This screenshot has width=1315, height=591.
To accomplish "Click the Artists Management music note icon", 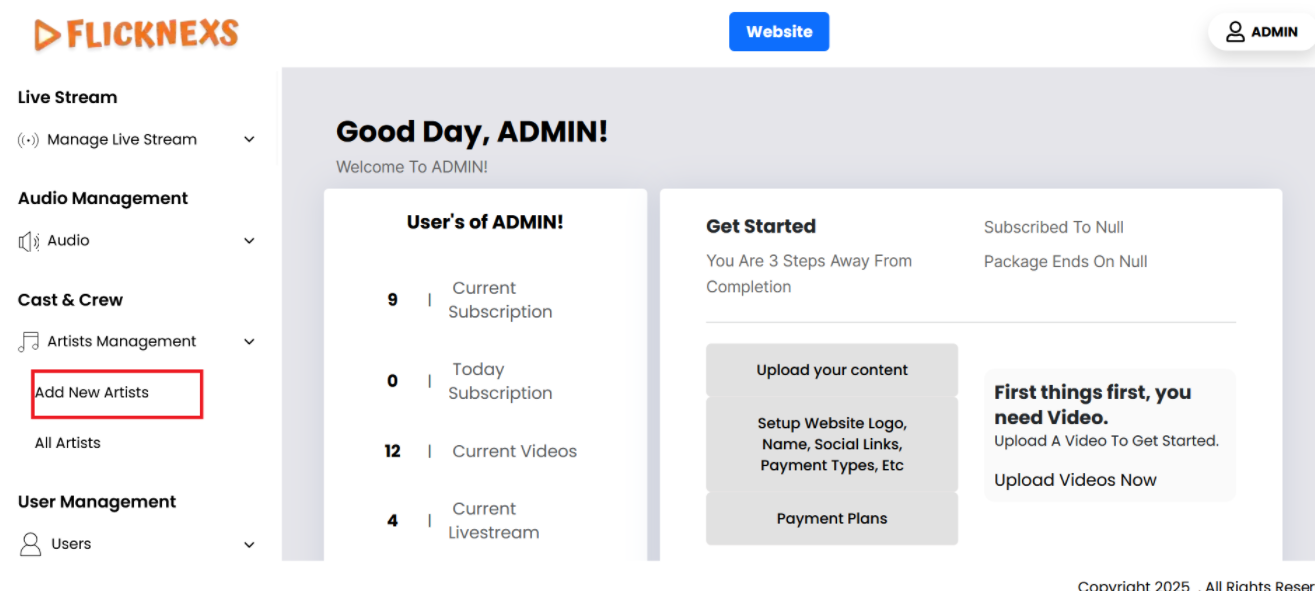I will click(x=28, y=342).
